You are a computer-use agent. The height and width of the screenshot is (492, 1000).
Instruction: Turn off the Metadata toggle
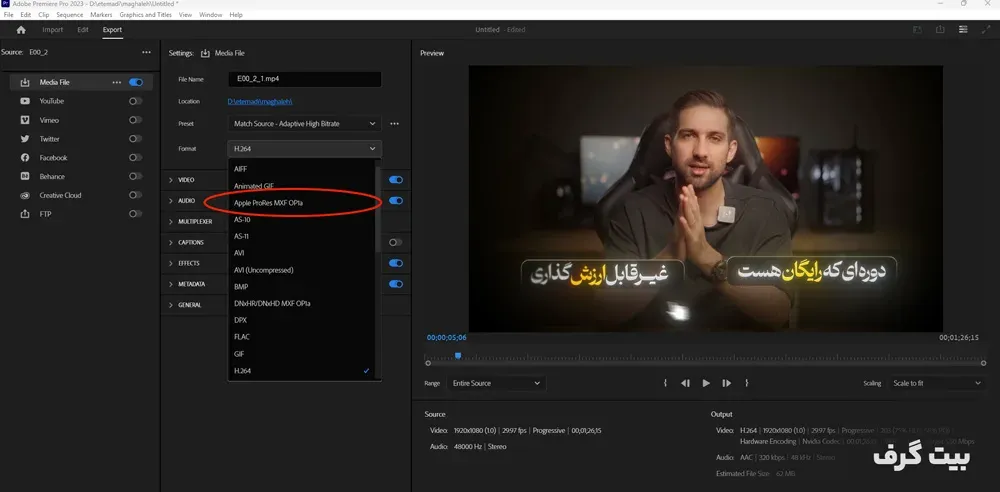click(396, 284)
